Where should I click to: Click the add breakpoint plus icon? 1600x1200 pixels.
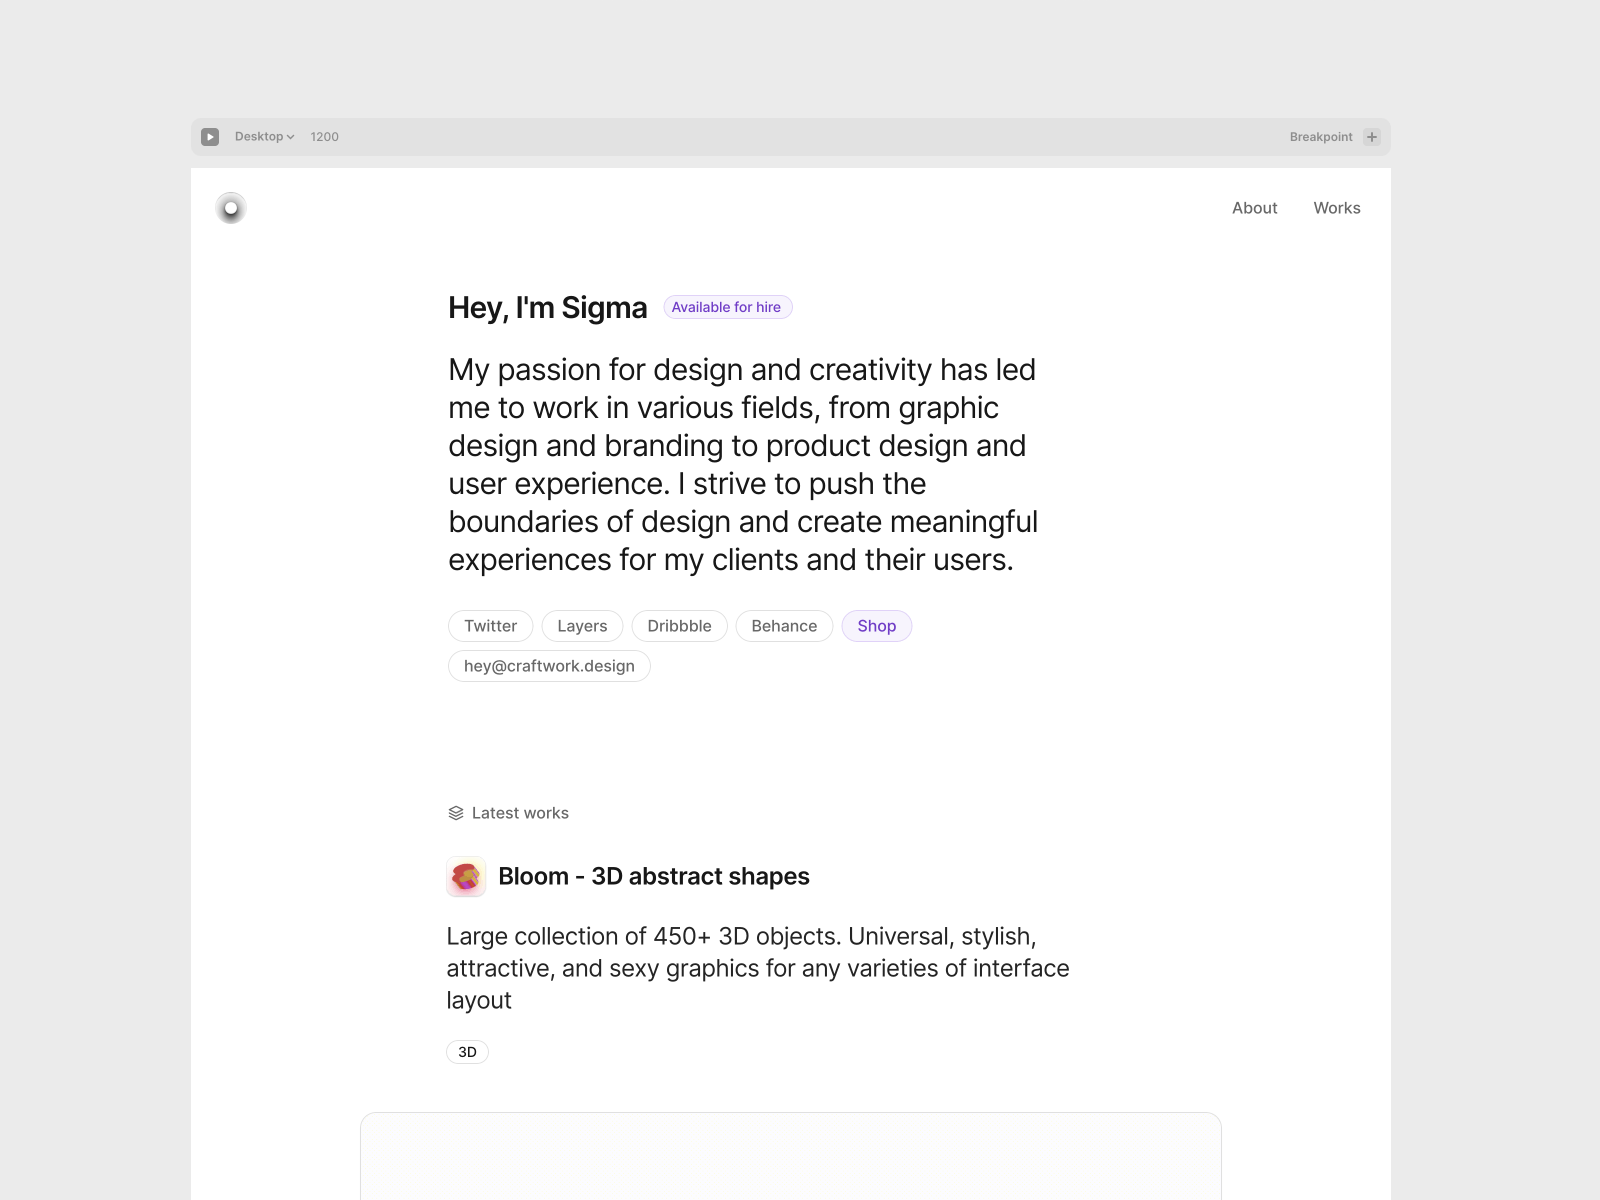[1372, 137]
